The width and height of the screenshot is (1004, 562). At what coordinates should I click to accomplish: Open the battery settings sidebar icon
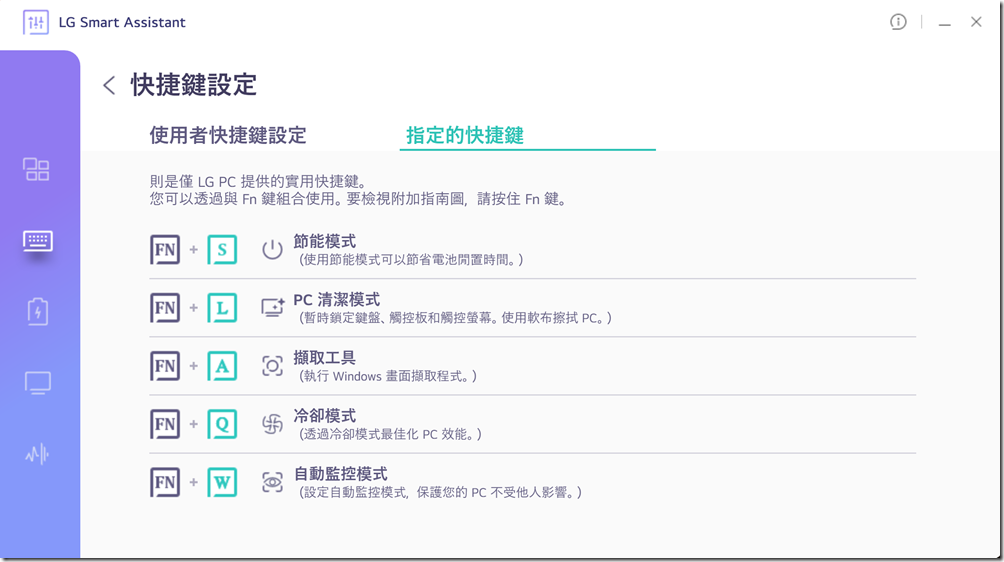pyautogui.click(x=37, y=311)
